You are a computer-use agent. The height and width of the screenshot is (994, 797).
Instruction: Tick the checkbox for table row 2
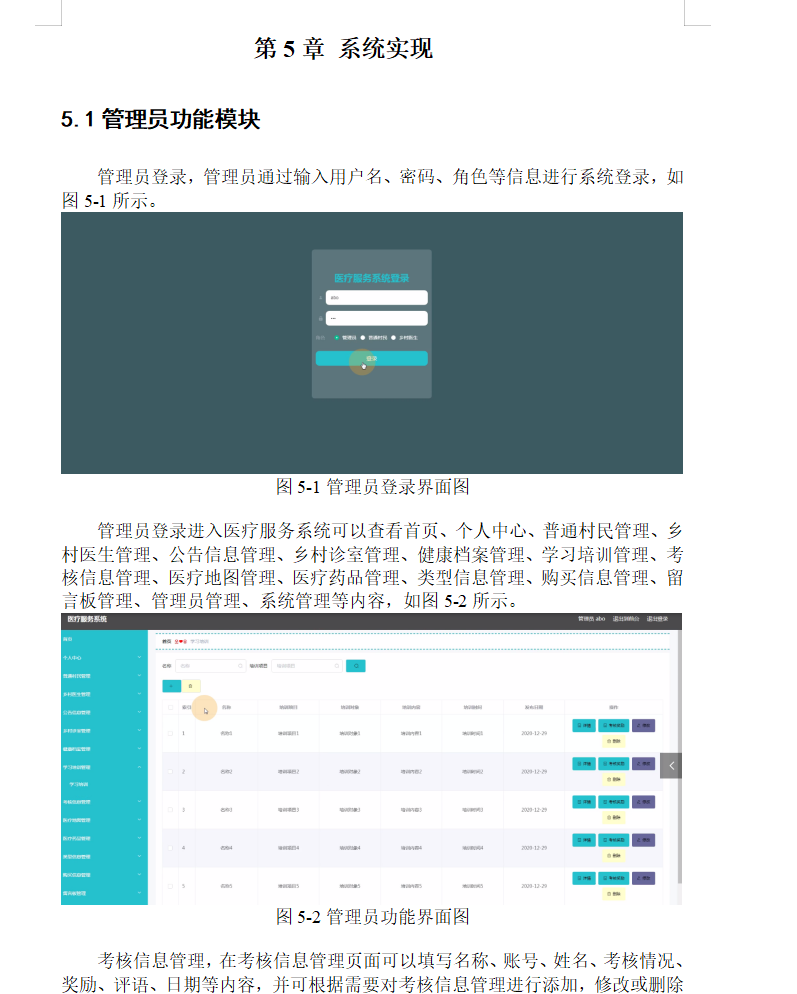pos(170,771)
